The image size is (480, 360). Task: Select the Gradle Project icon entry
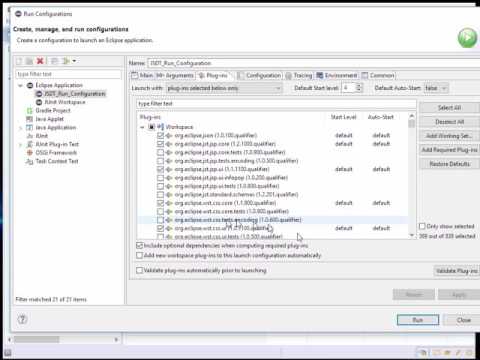click(29, 111)
